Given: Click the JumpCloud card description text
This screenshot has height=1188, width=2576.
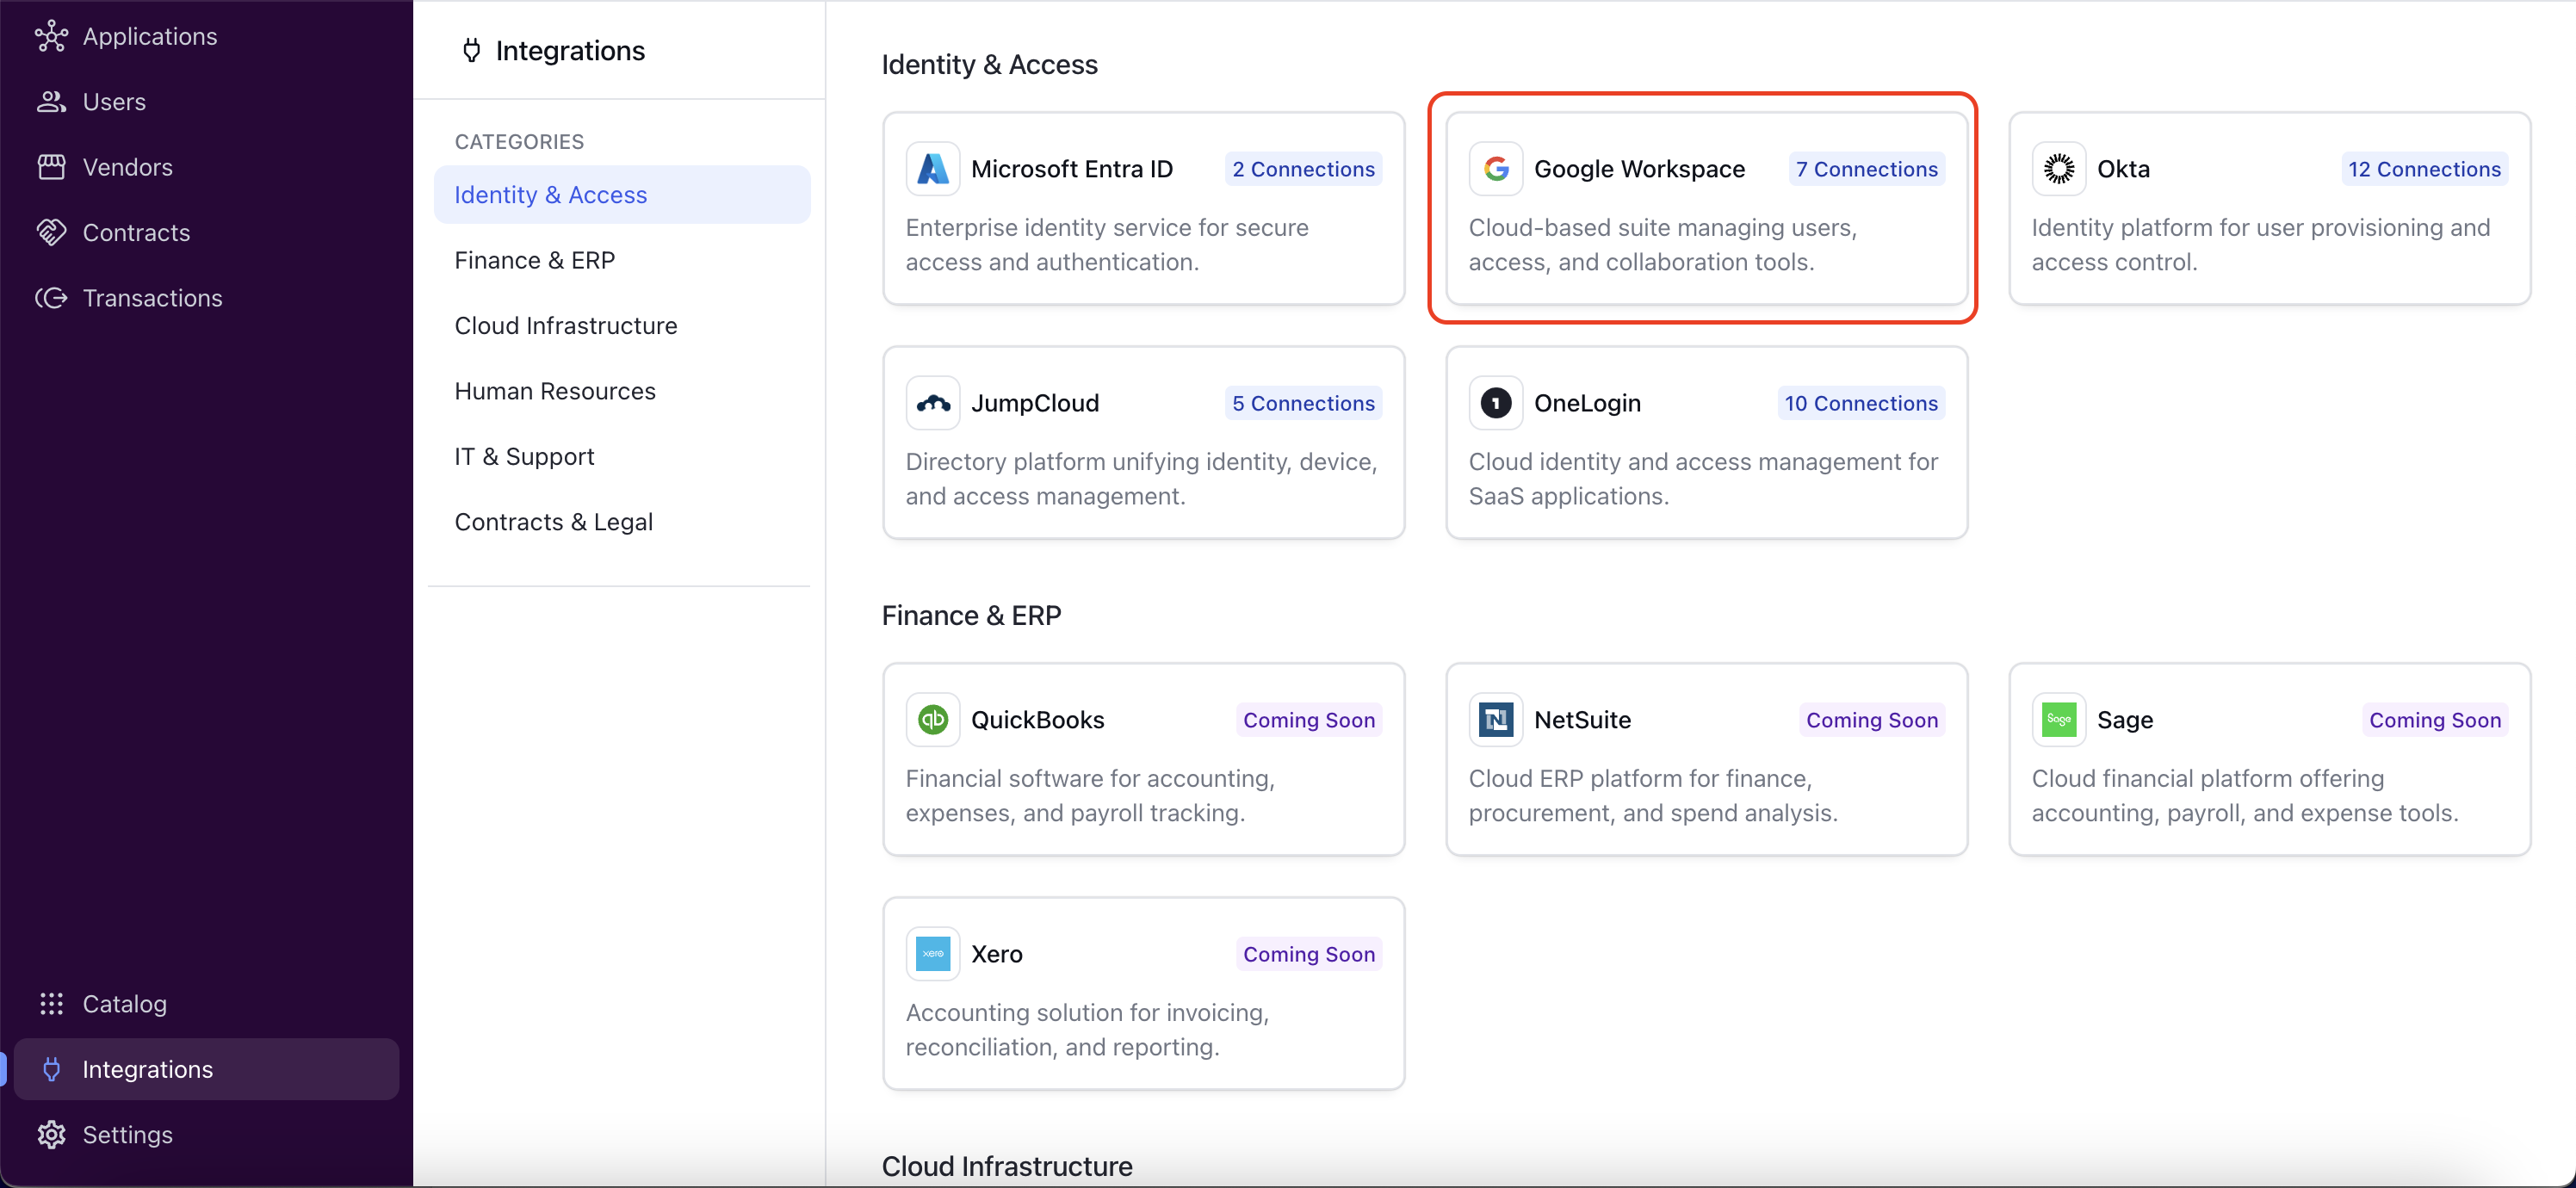Looking at the screenshot, I should (1141, 479).
